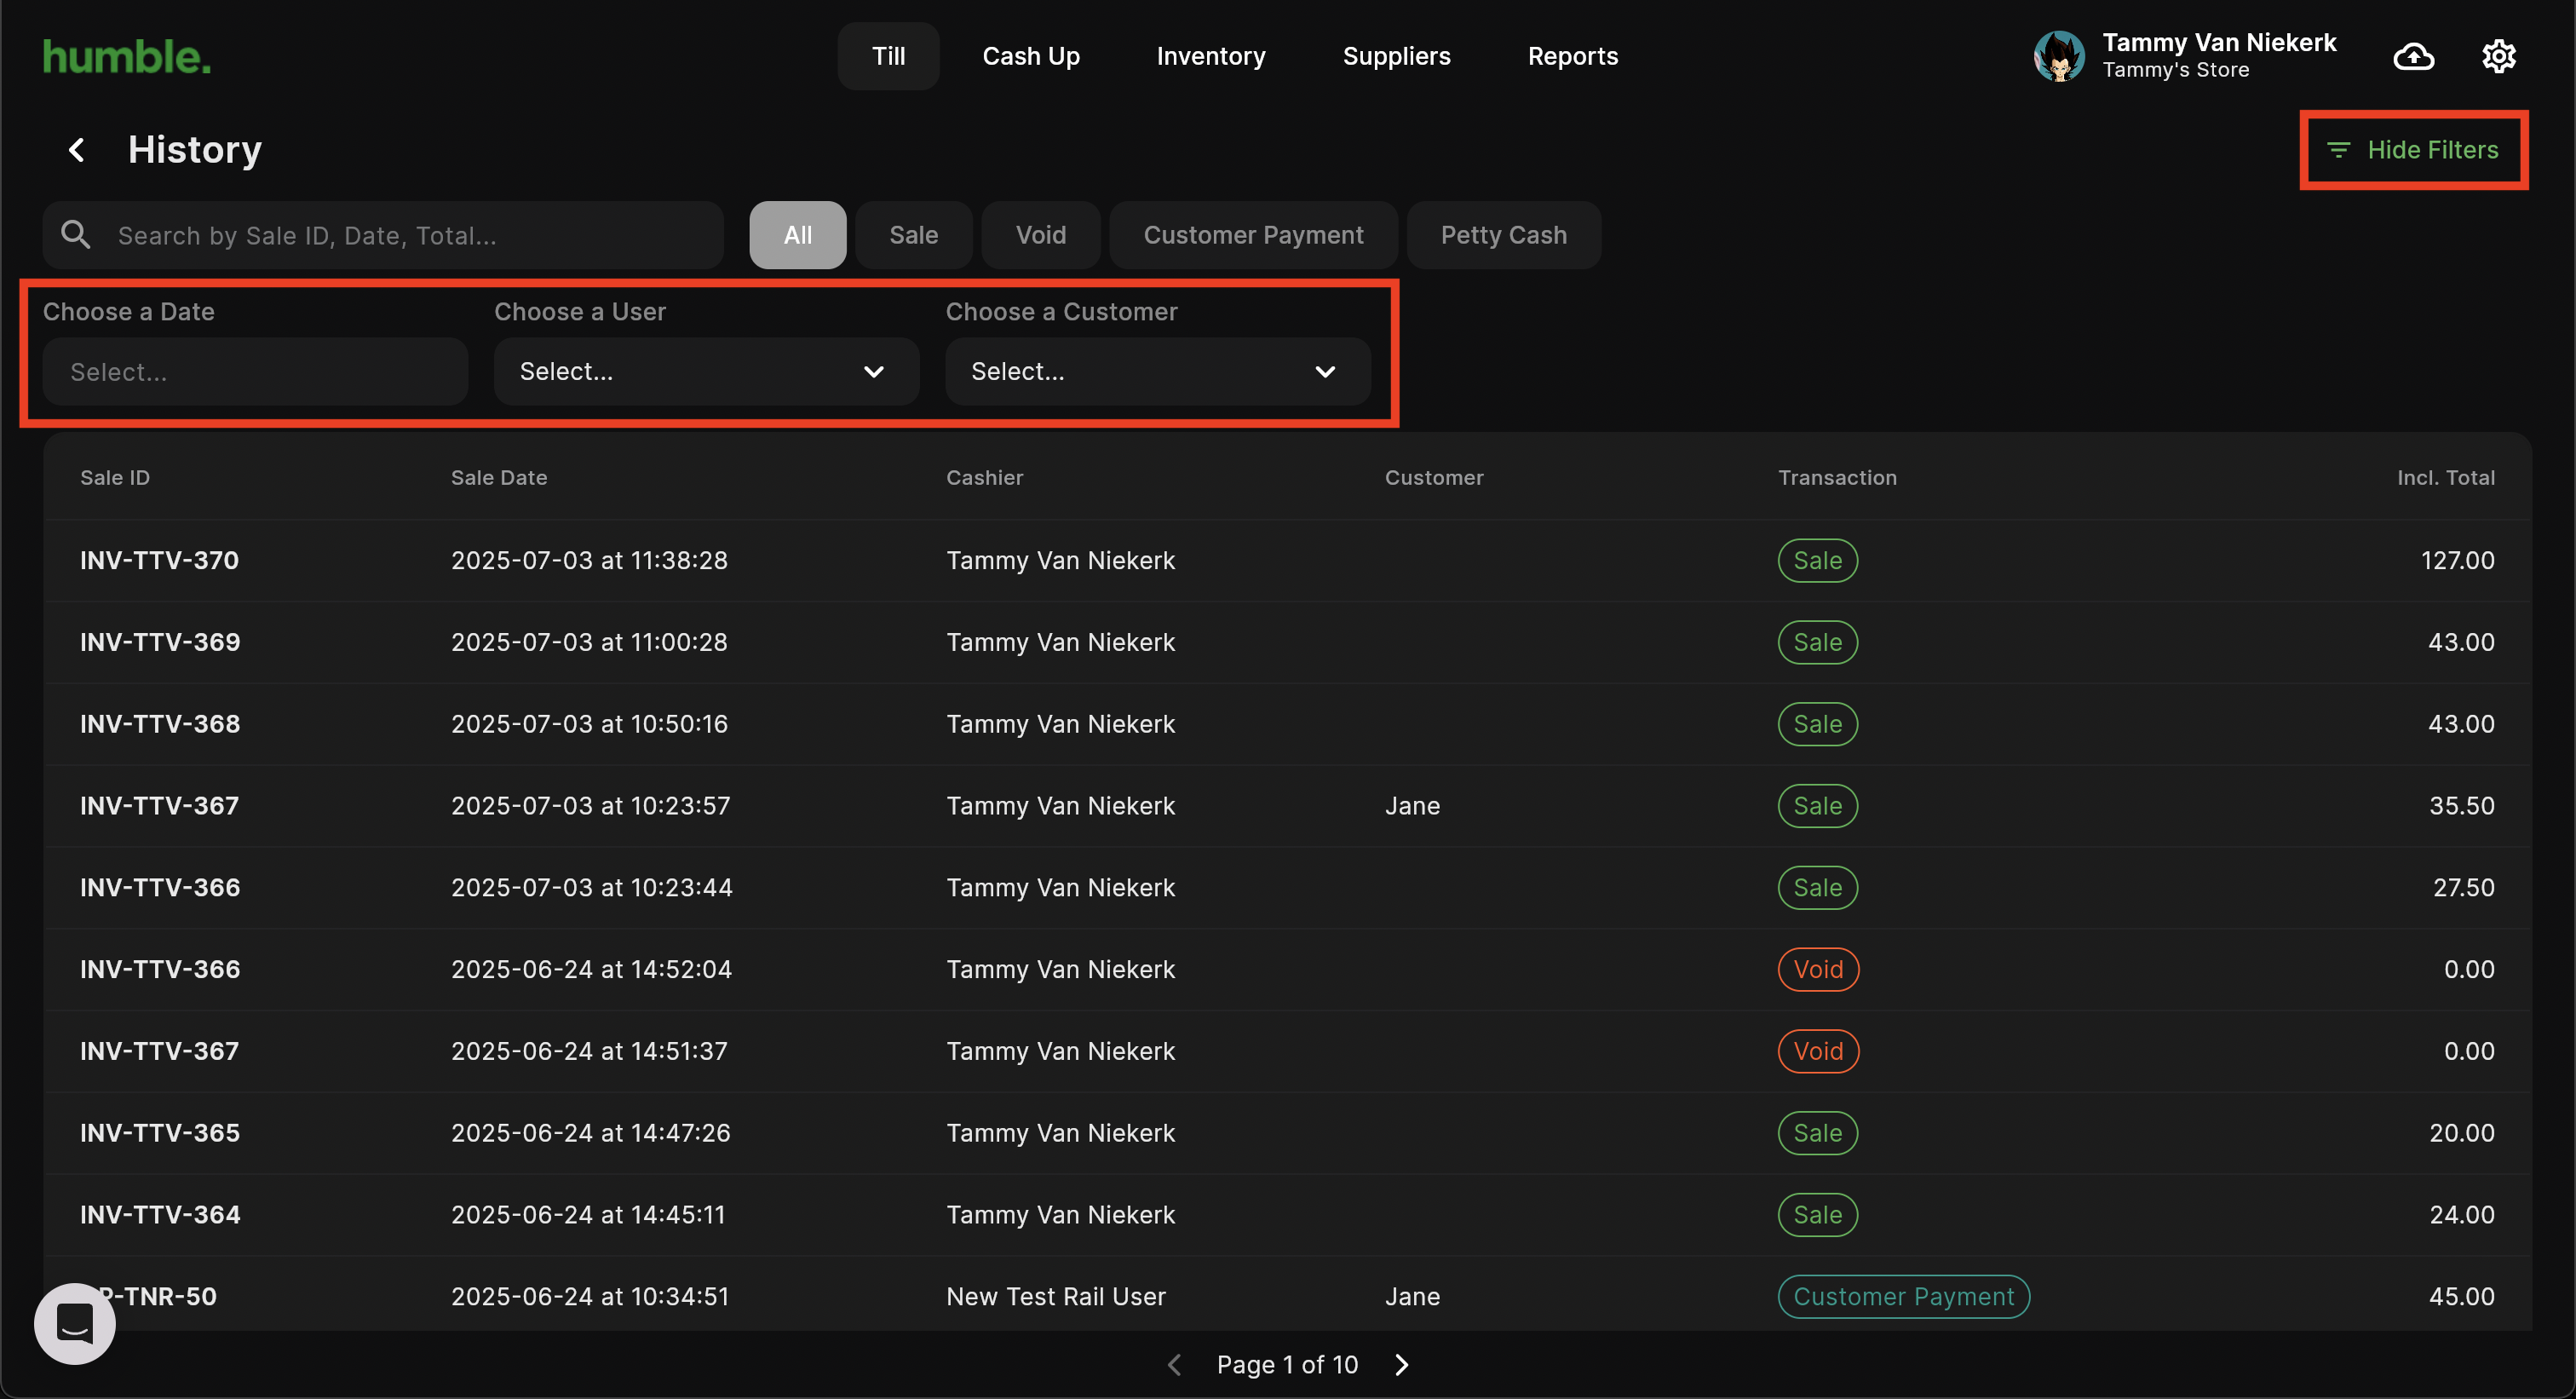Image resolution: width=2576 pixels, height=1399 pixels.
Task: Go to the Suppliers tab
Action: coord(1396,56)
